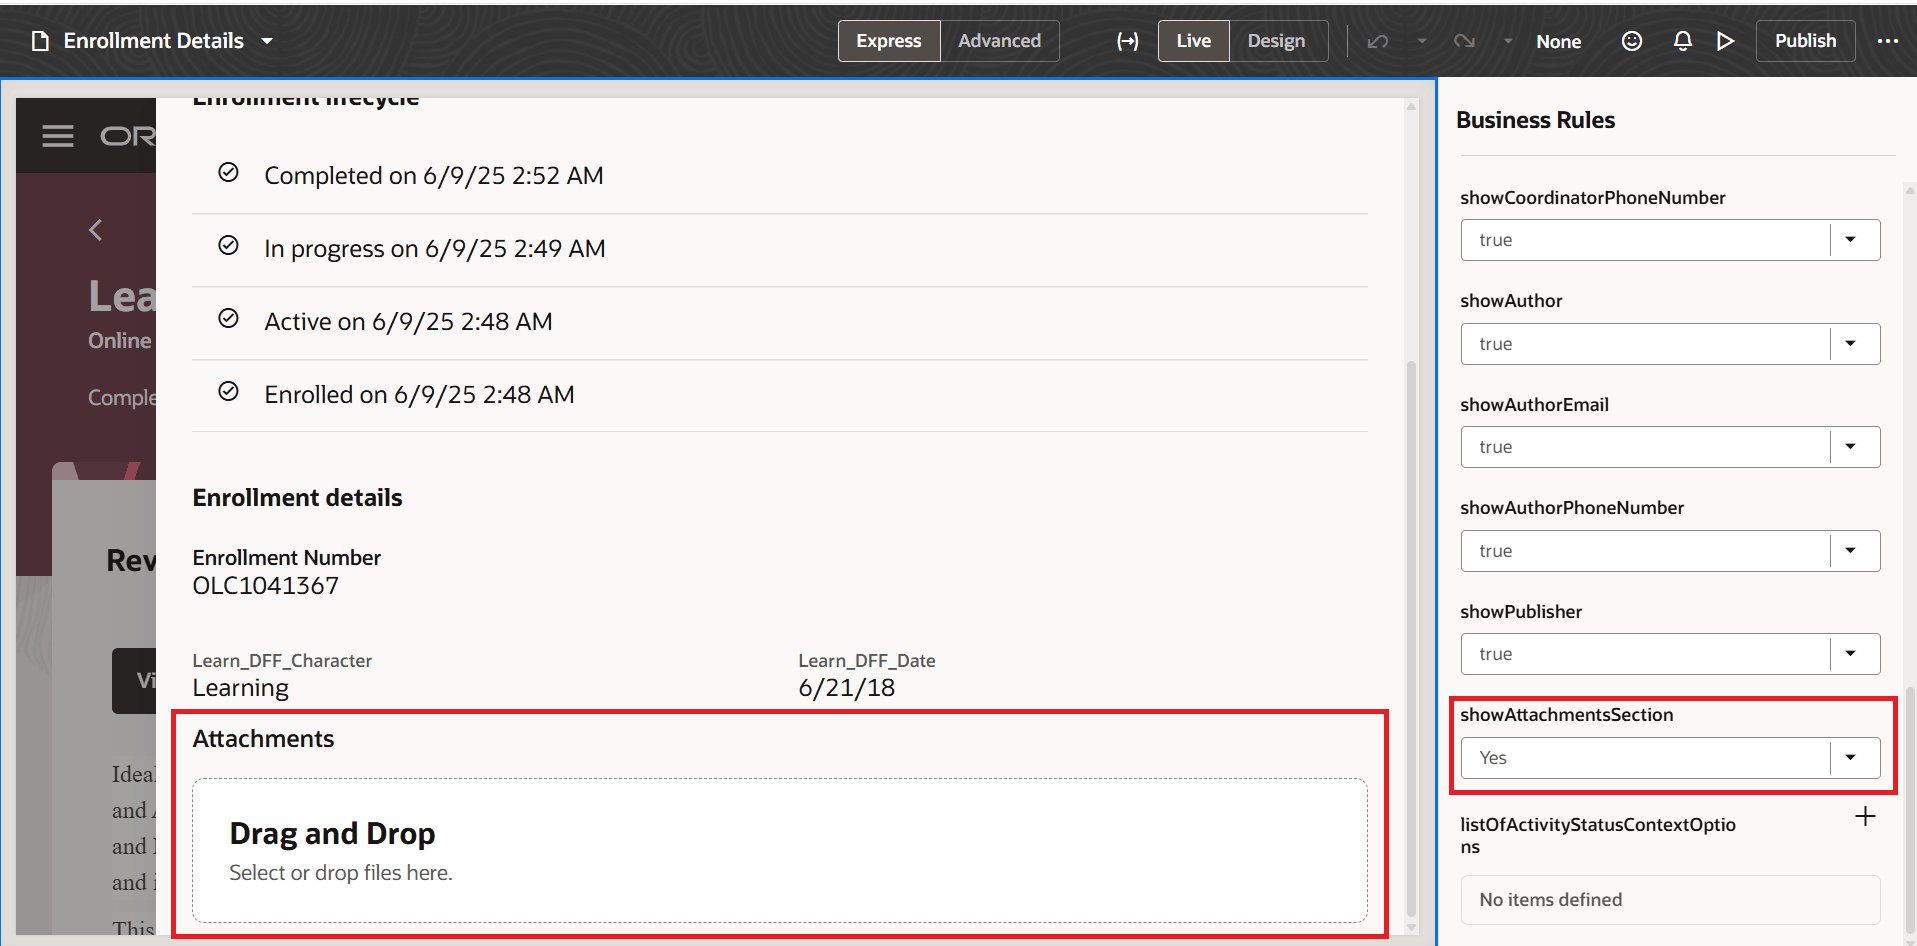Click the back chevron arrow
The height and width of the screenshot is (946, 1917).
[95, 230]
